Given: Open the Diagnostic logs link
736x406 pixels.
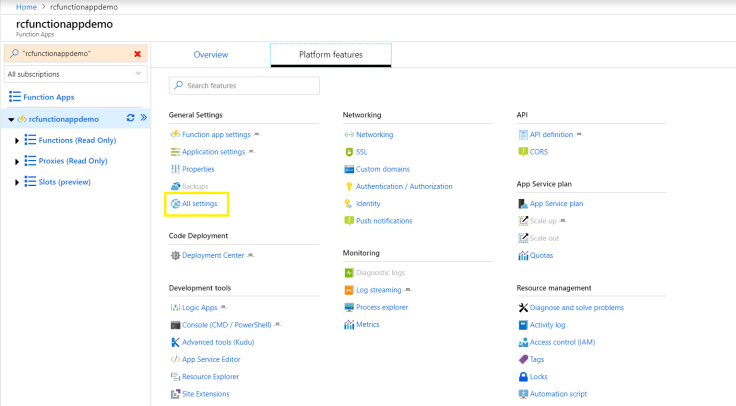Looking at the screenshot, I should [x=380, y=273].
